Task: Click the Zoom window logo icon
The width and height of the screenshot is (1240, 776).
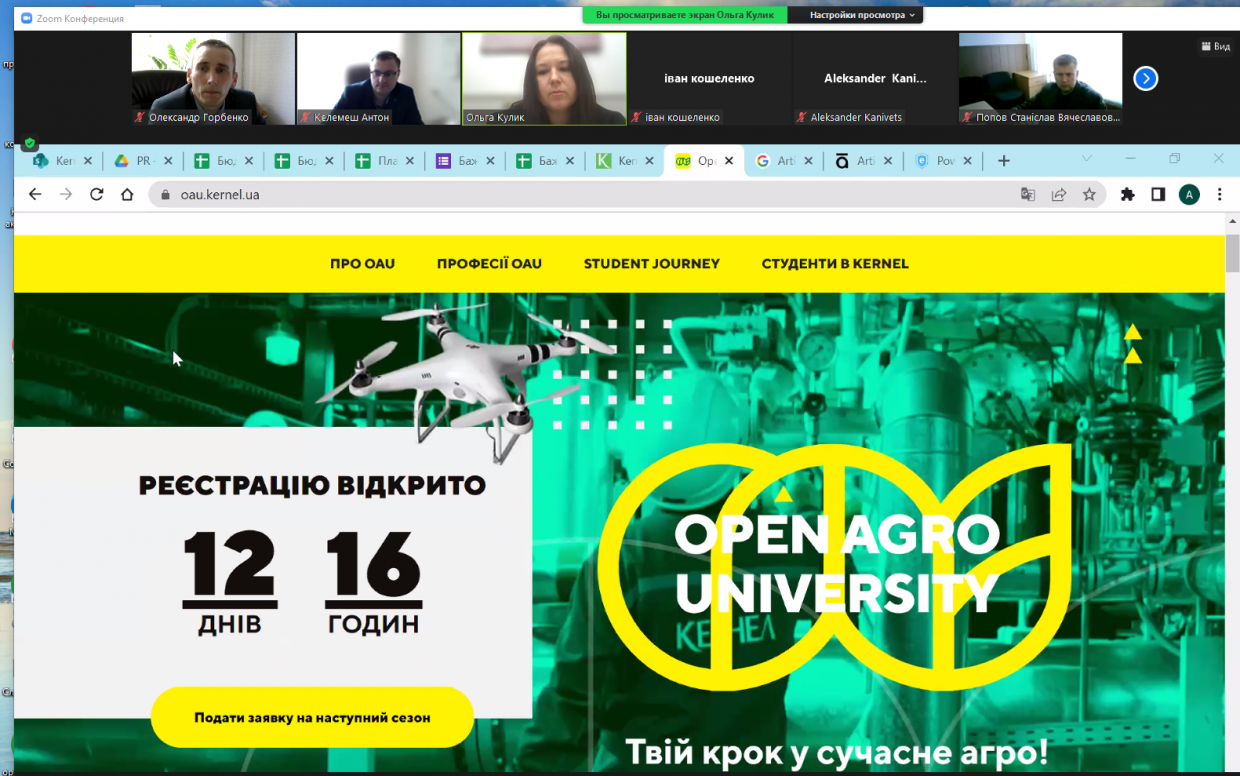Action: pyautogui.click(x=26, y=18)
